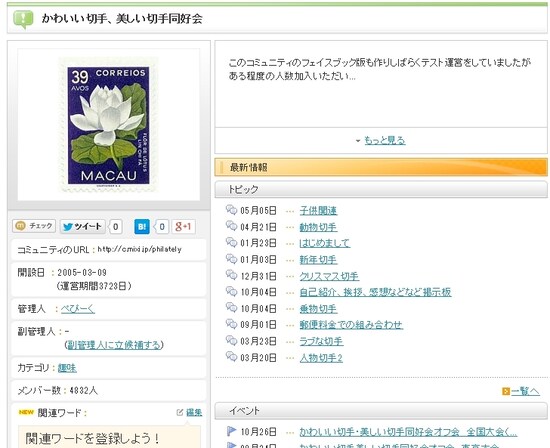This screenshot has width=550, height=448.
Task: Click the mixi Check button
Action: point(34,226)
